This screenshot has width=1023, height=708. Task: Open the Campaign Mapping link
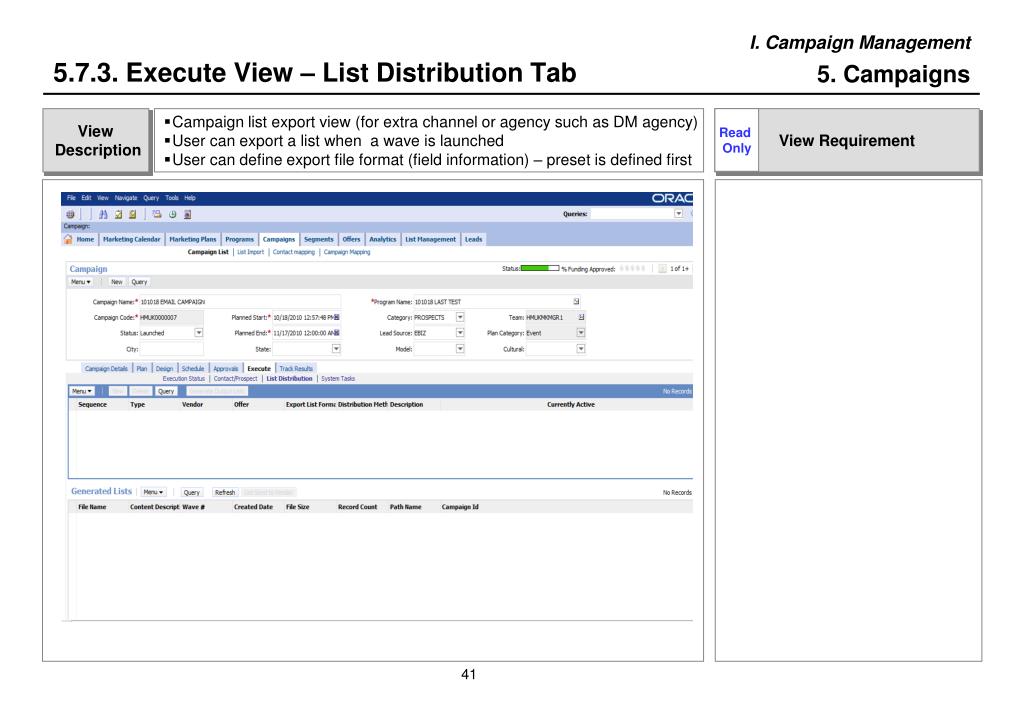[x=347, y=252]
